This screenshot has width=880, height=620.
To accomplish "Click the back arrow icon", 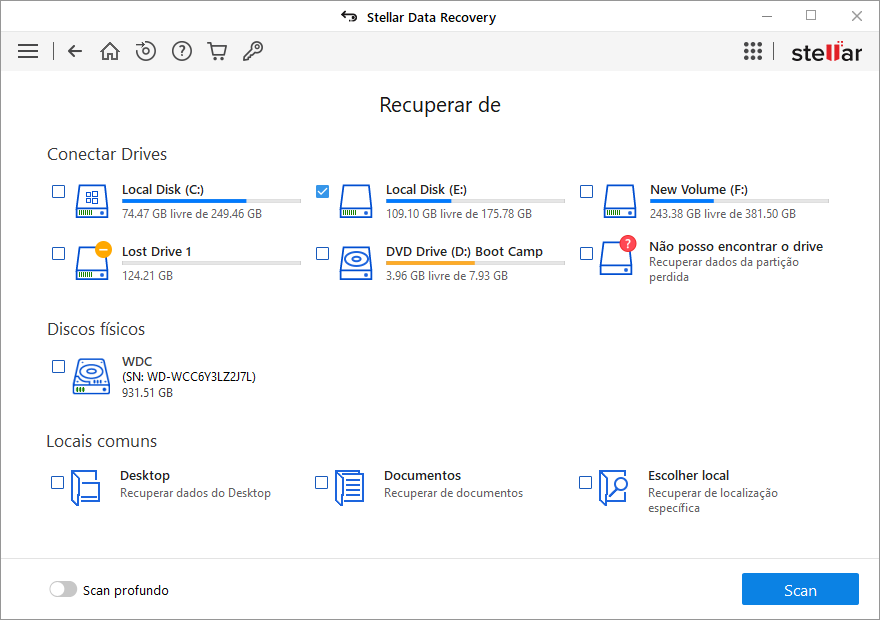I will (x=75, y=51).
